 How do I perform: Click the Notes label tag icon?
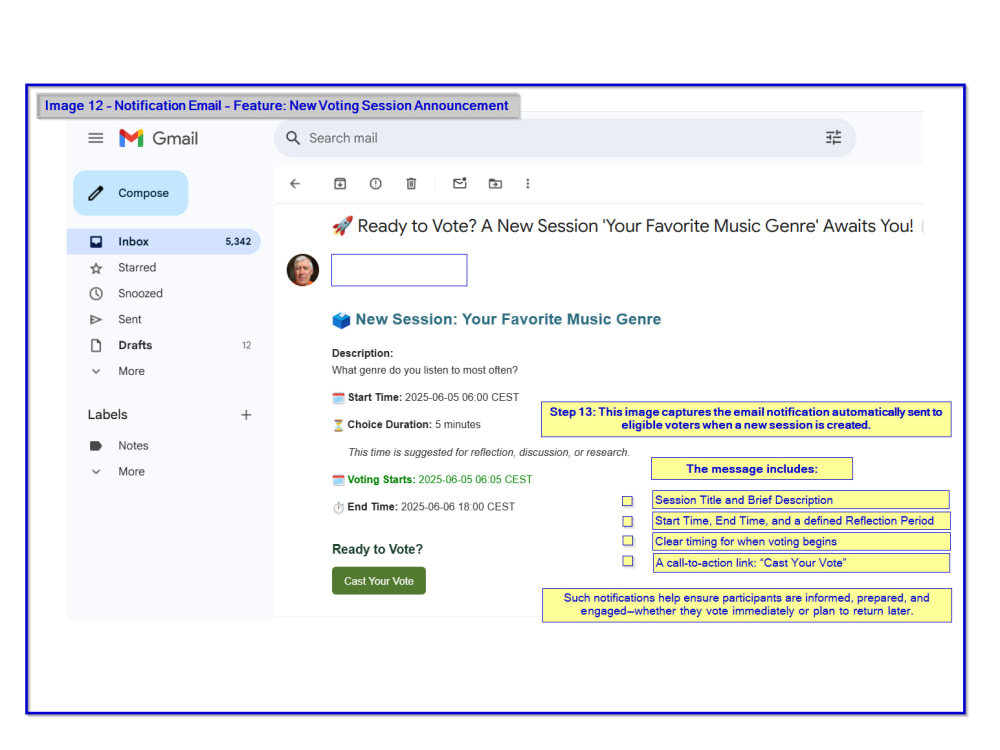(96, 446)
